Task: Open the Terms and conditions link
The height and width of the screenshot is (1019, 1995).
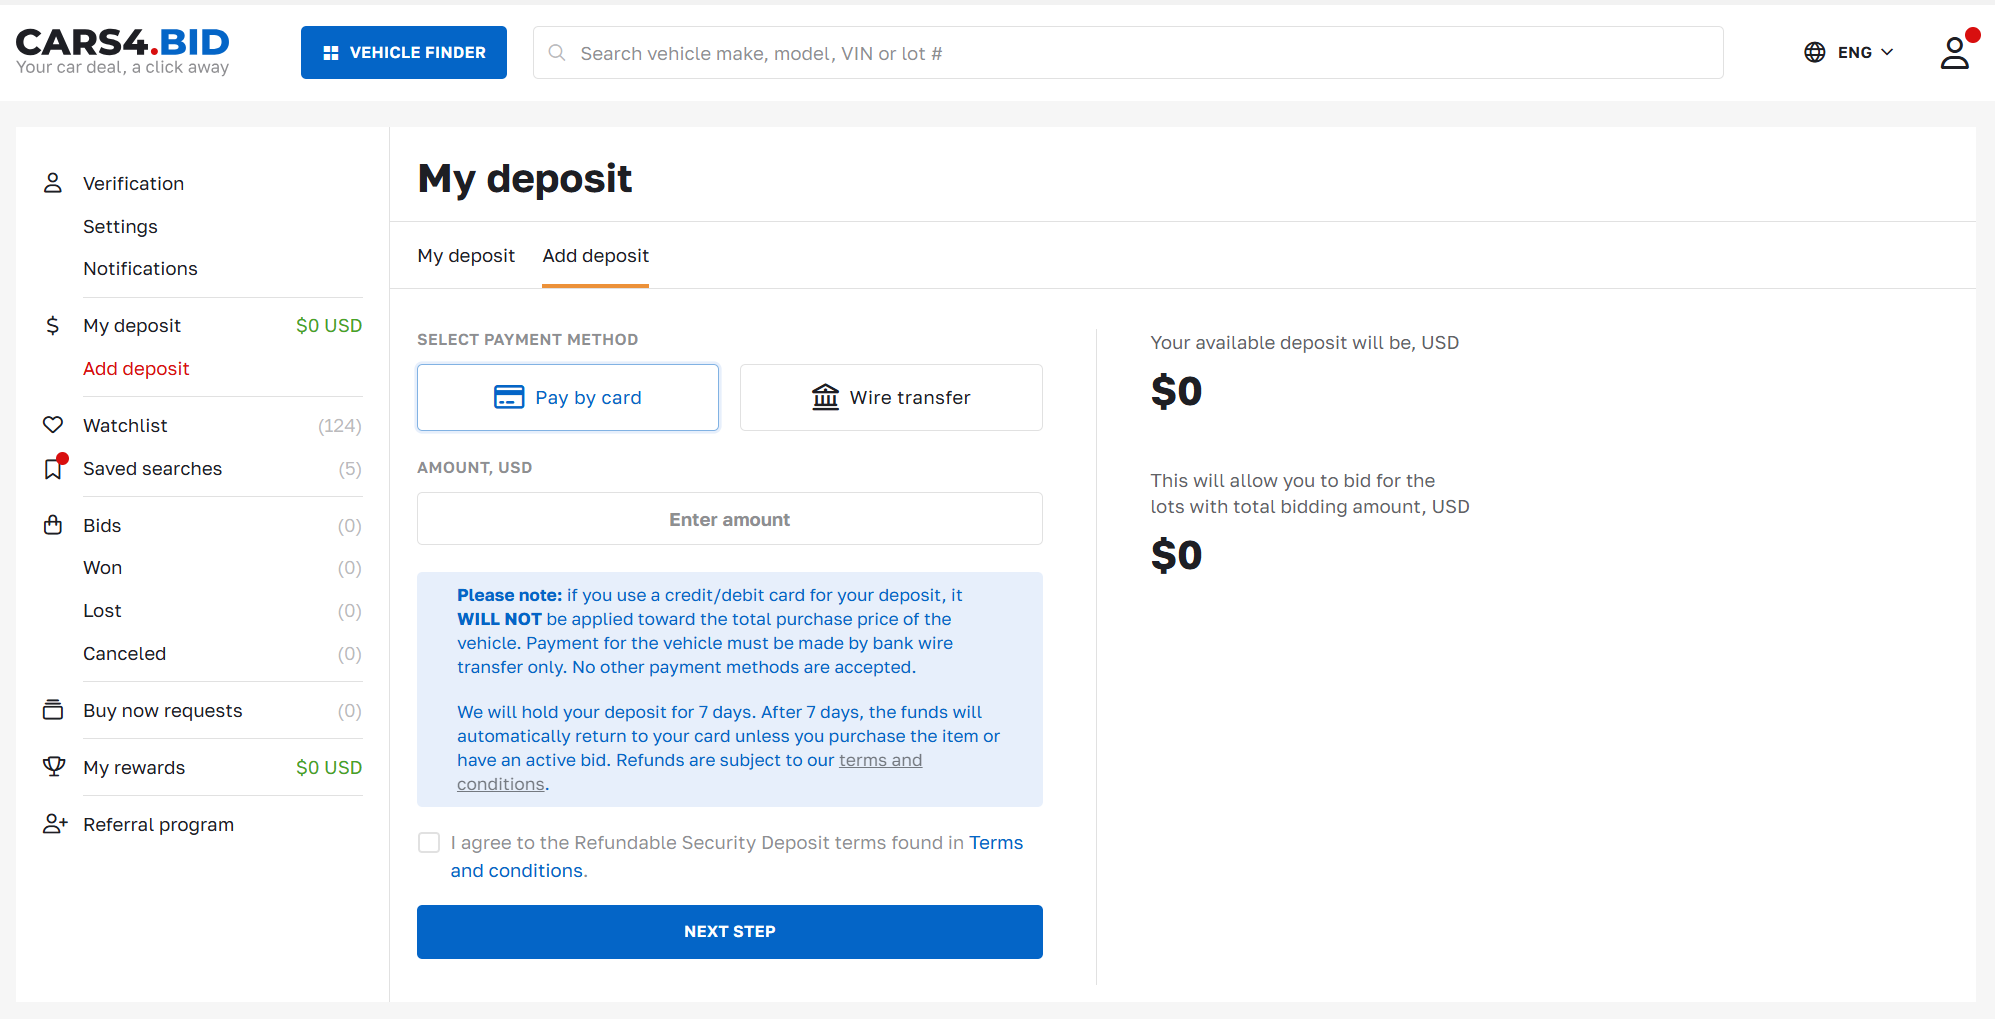Action: 995,843
